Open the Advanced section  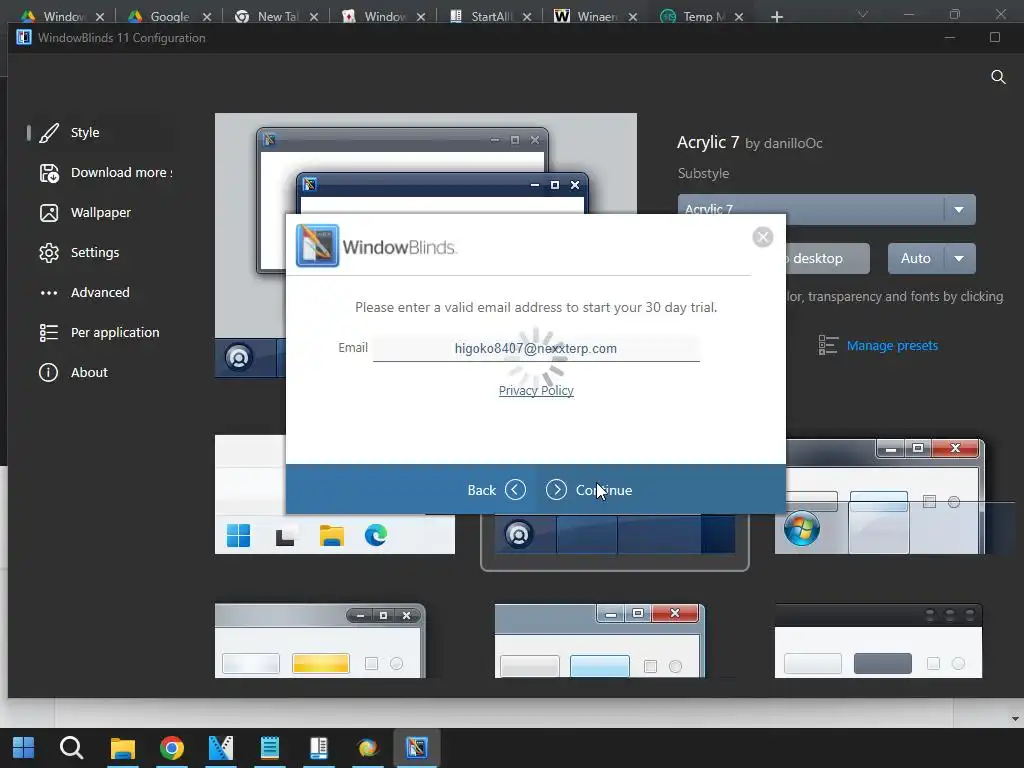tap(101, 292)
